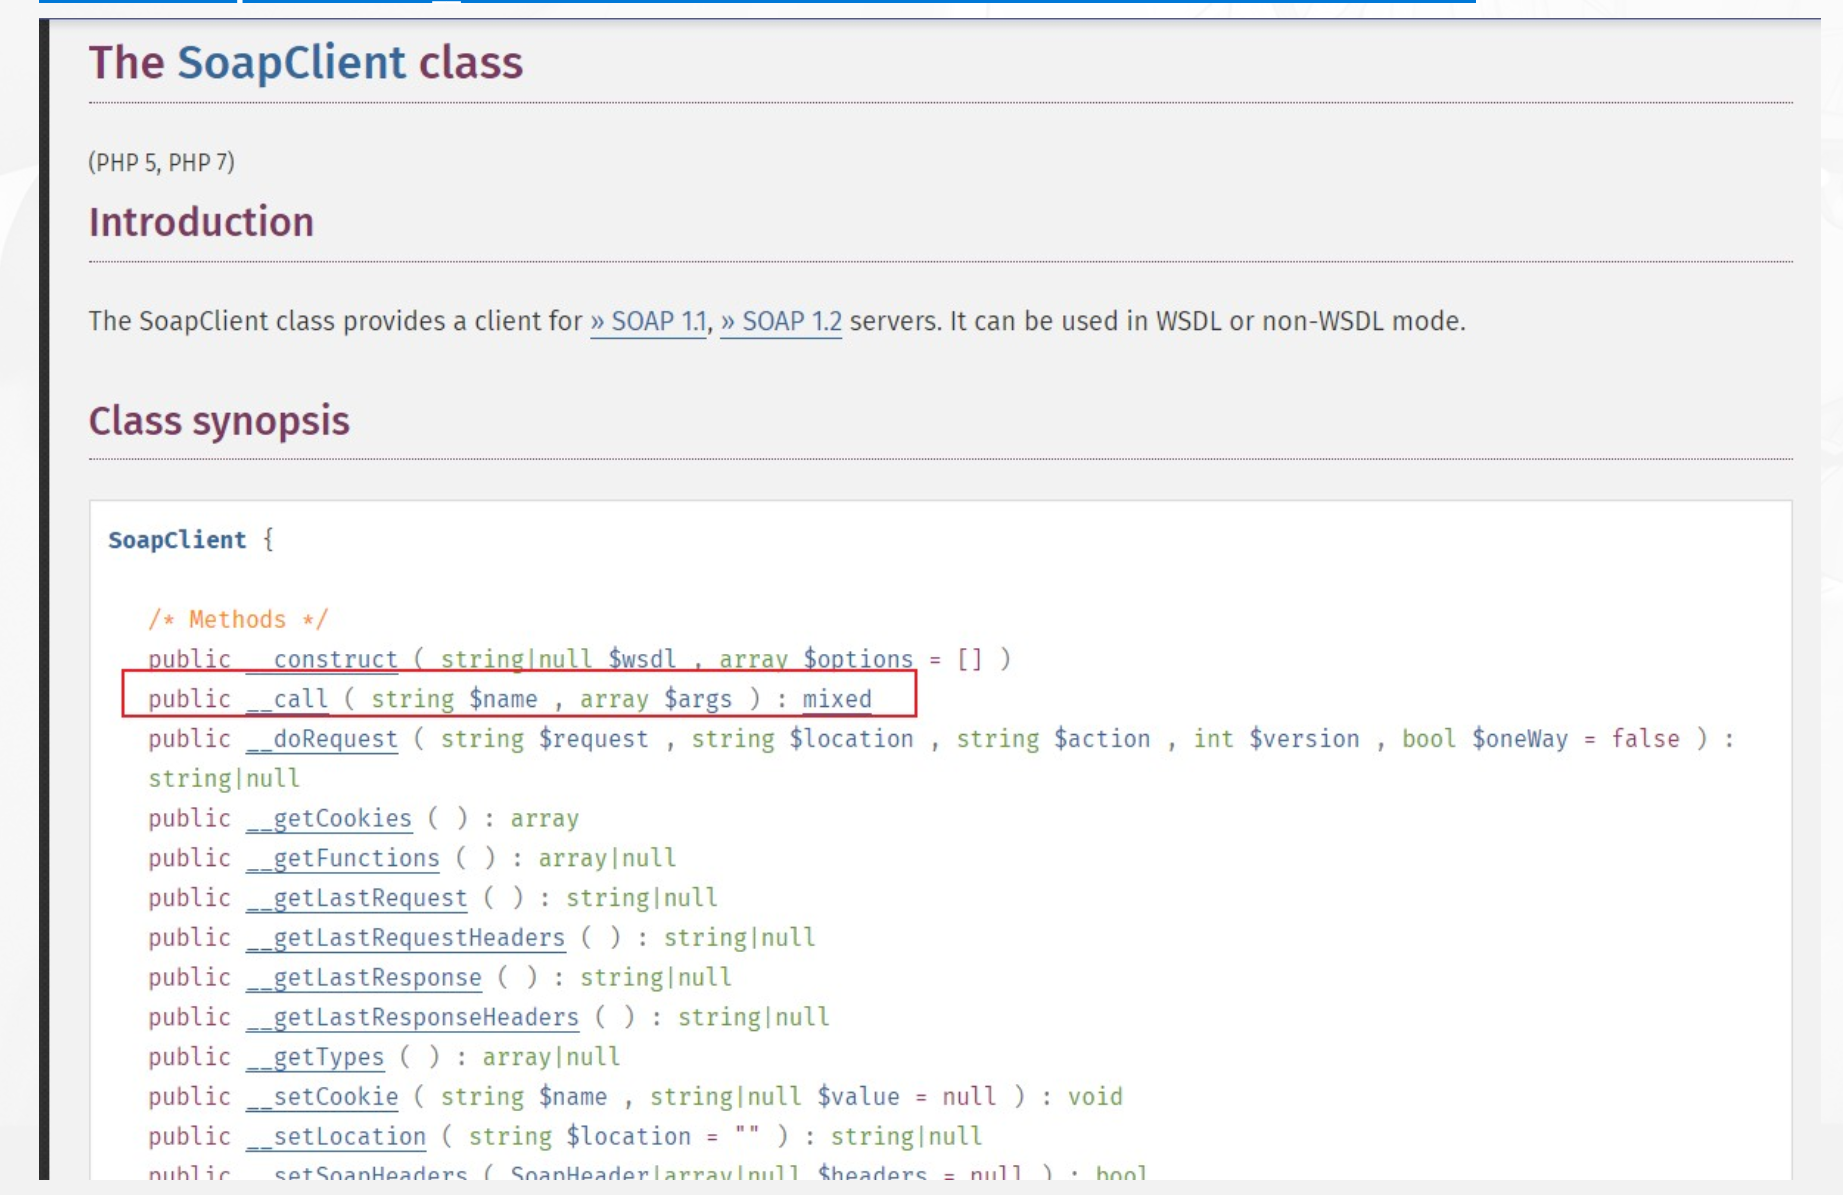Open the __getLastRequestHeaders method link
This screenshot has width=1843, height=1195.
[x=405, y=938]
